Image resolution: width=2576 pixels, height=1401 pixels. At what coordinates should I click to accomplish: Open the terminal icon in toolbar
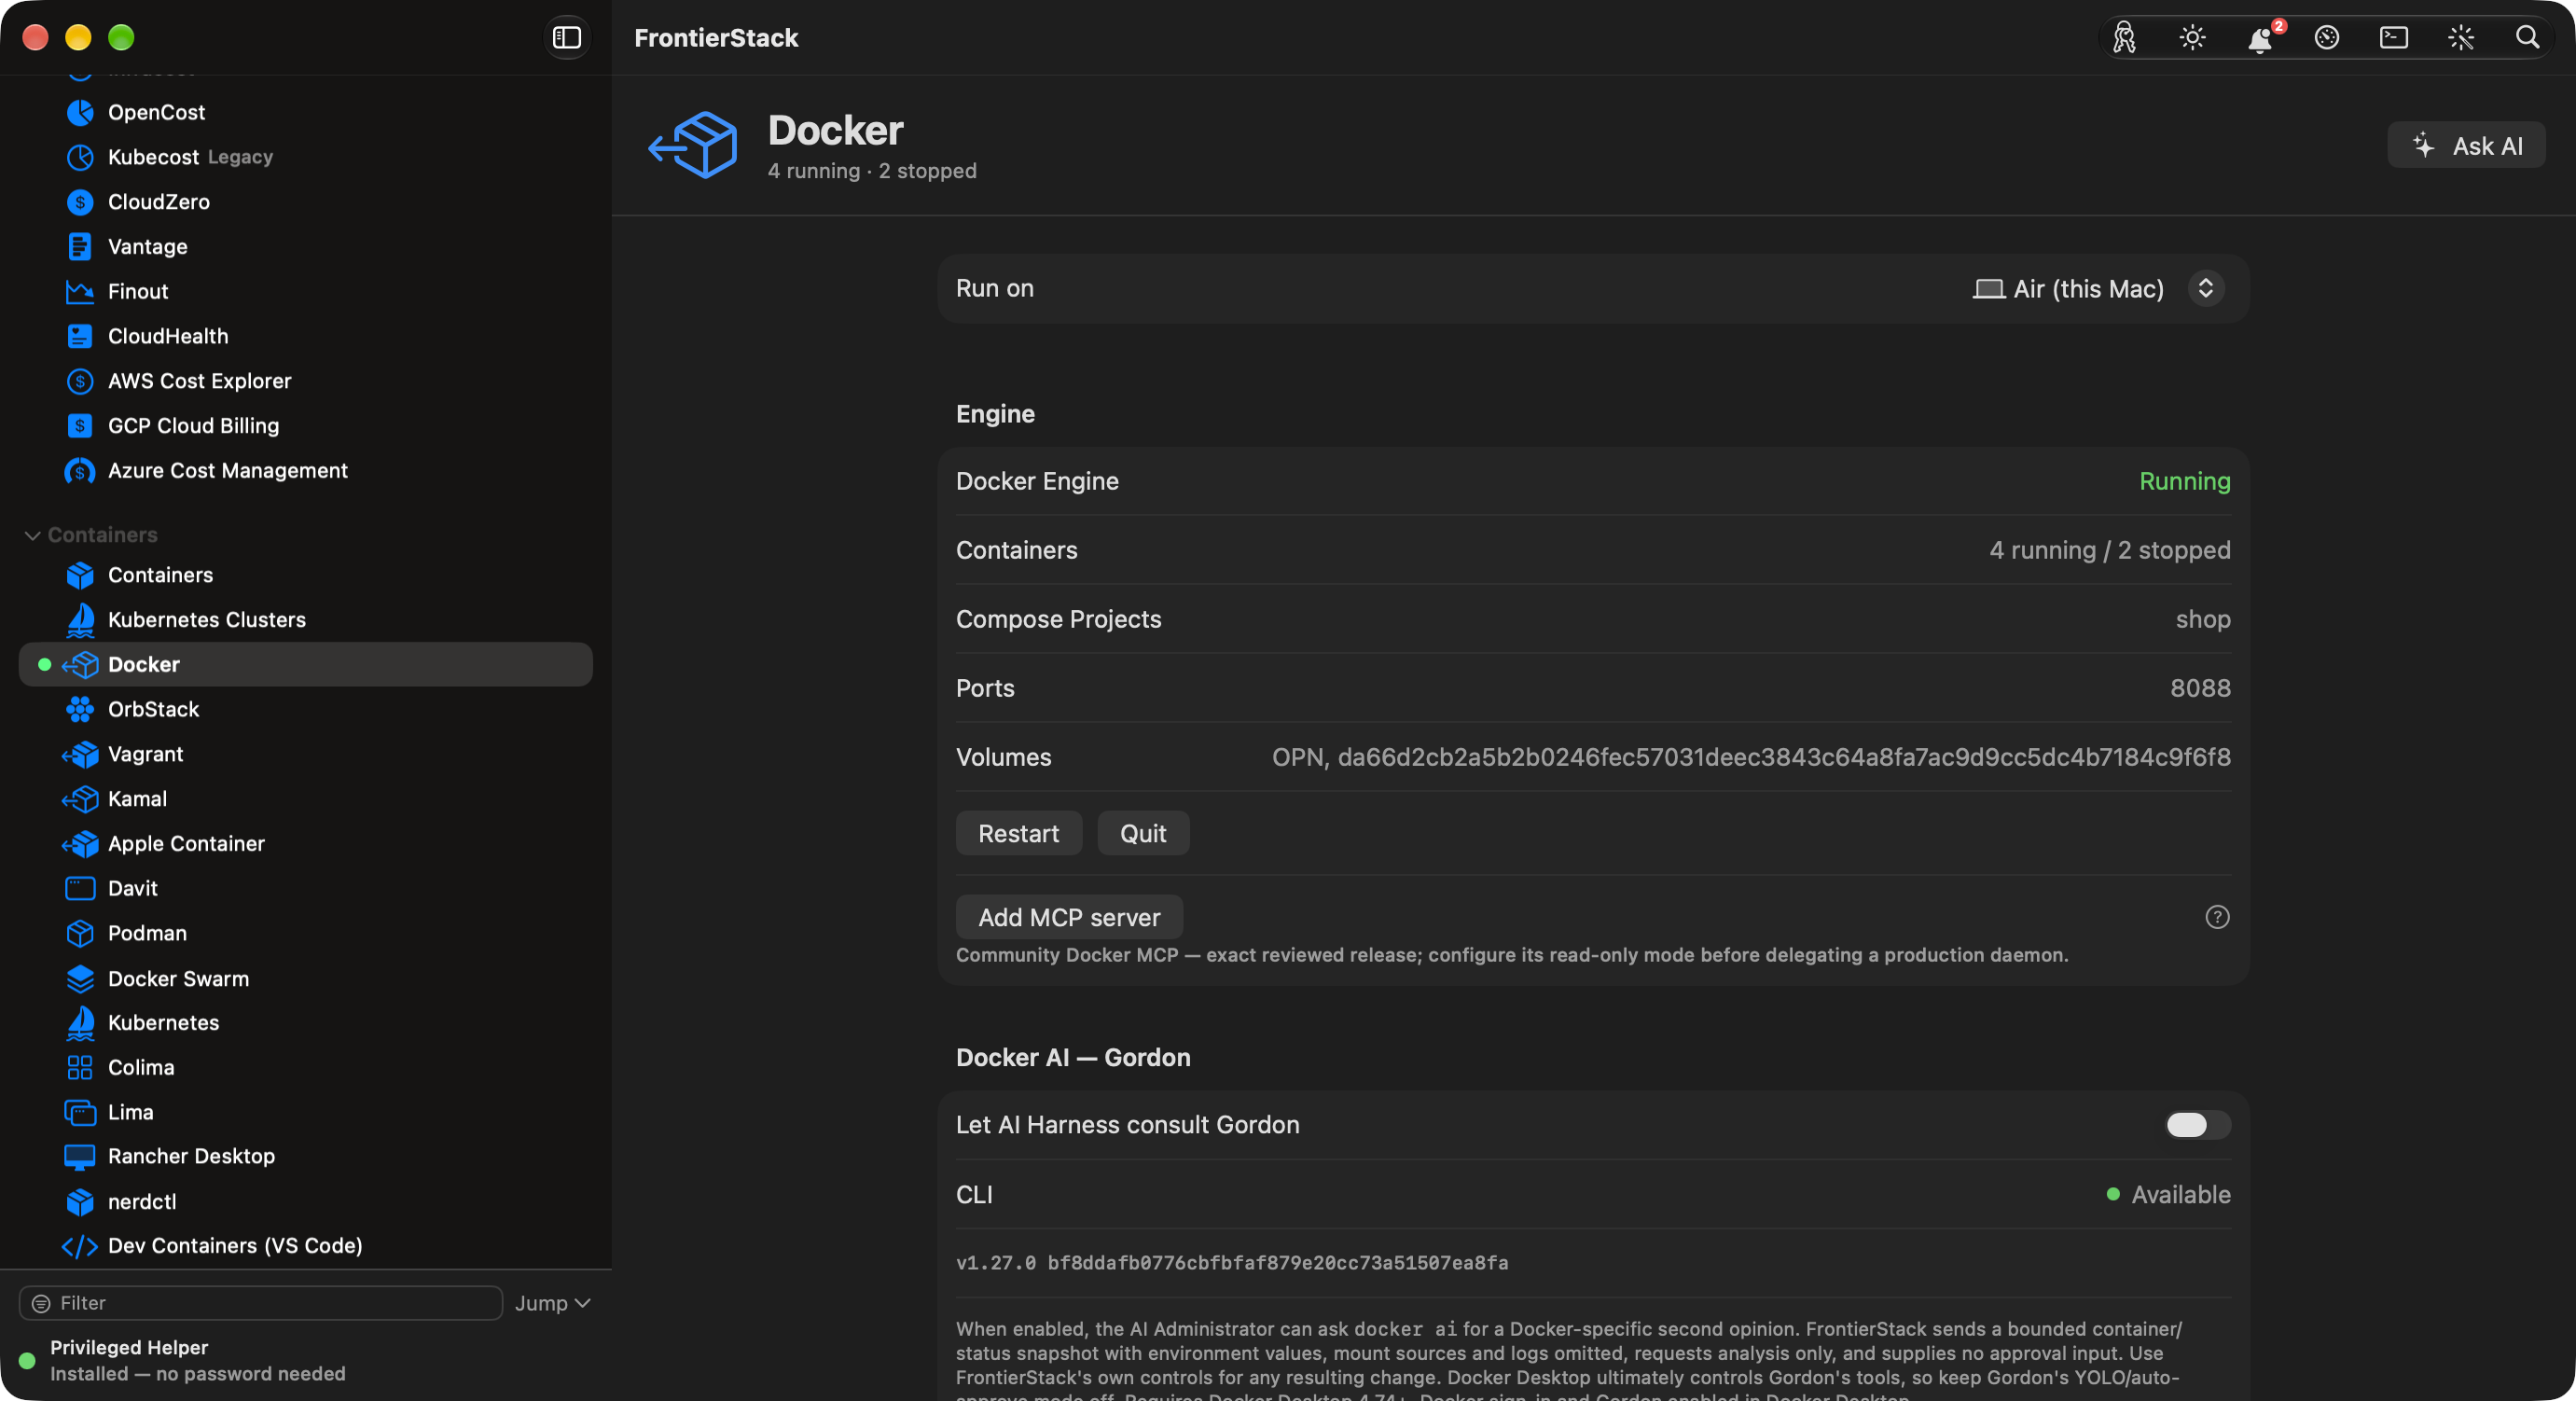[2394, 37]
